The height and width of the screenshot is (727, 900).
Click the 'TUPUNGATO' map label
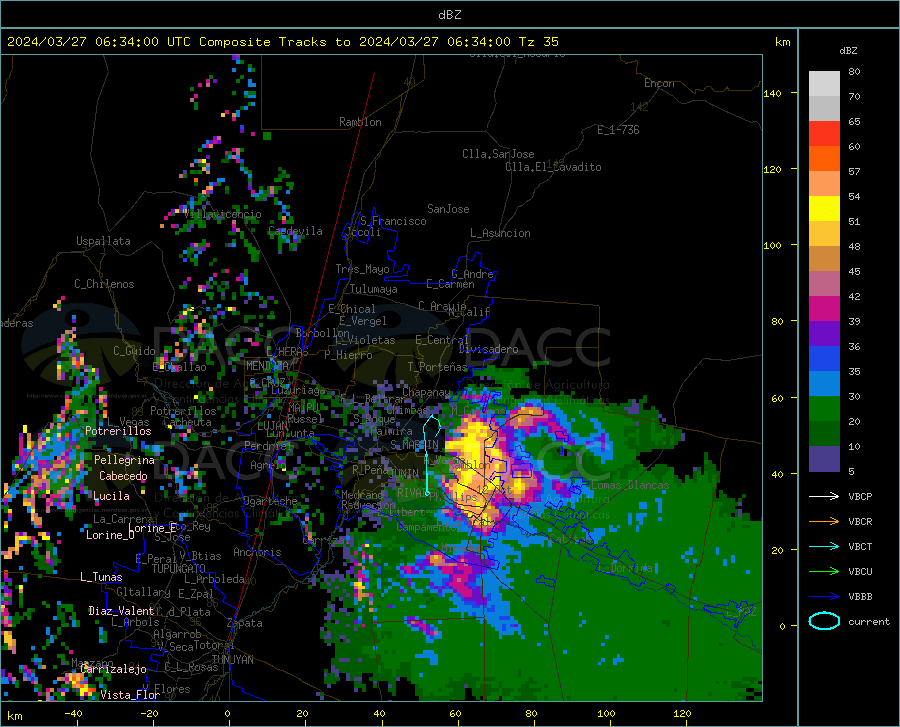coord(179,569)
